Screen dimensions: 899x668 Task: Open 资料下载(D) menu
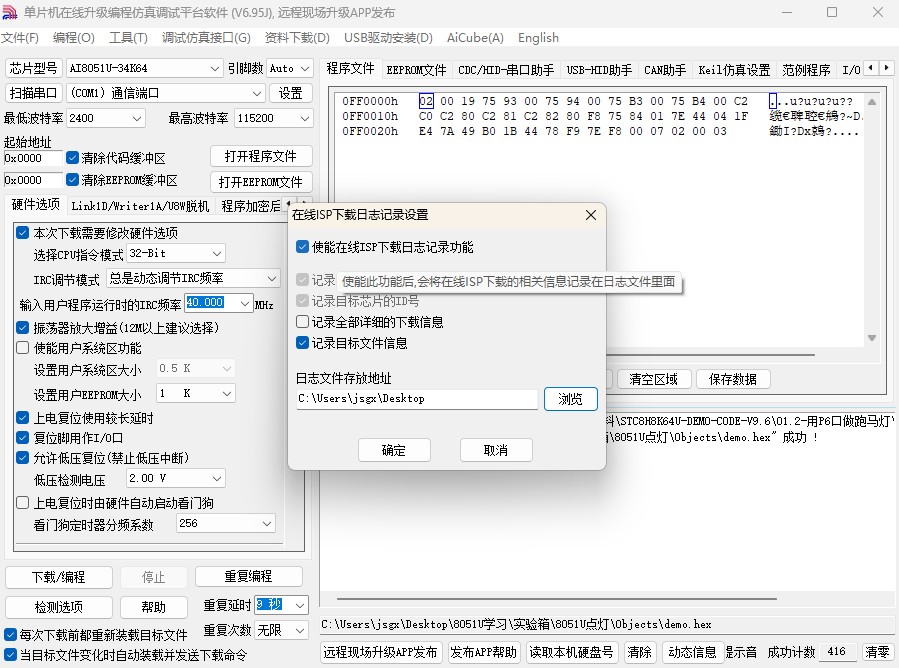point(297,38)
